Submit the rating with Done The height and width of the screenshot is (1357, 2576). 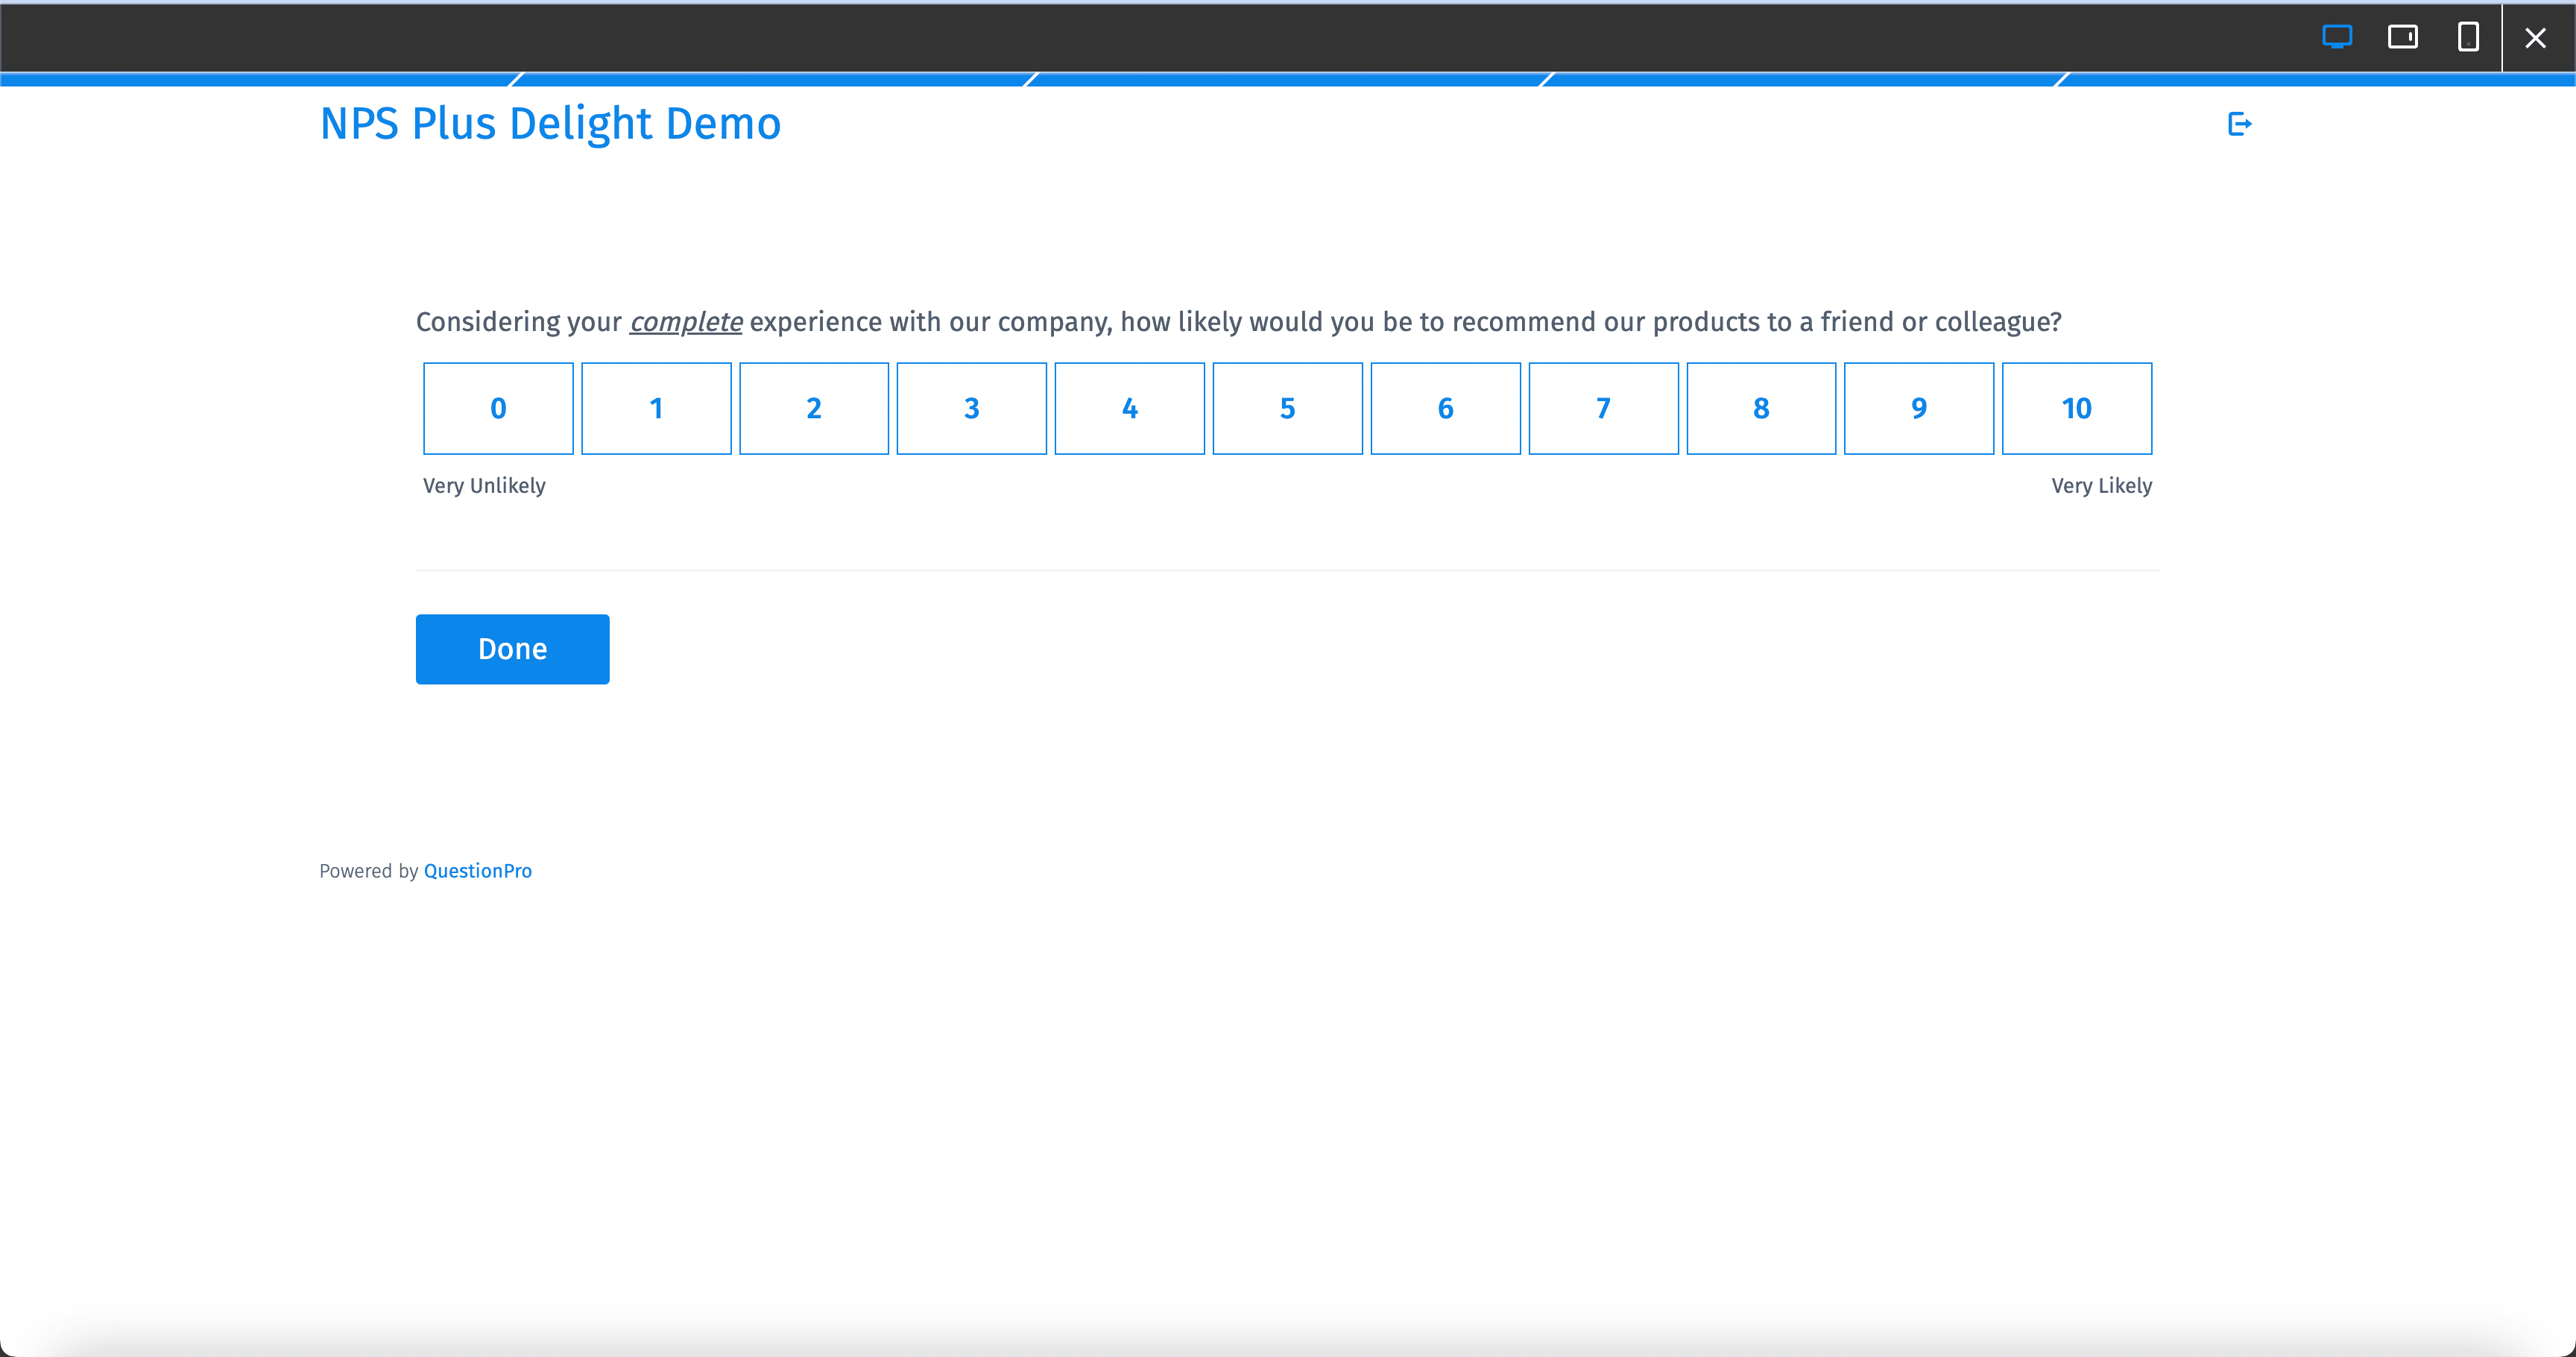(x=512, y=648)
